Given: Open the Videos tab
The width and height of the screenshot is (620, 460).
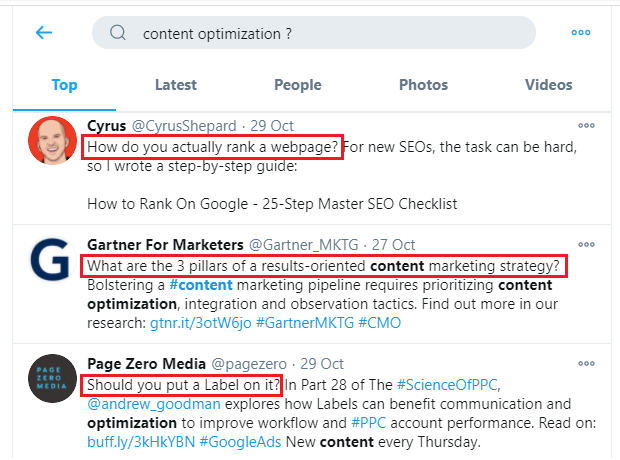Looking at the screenshot, I should click(549, 85).
